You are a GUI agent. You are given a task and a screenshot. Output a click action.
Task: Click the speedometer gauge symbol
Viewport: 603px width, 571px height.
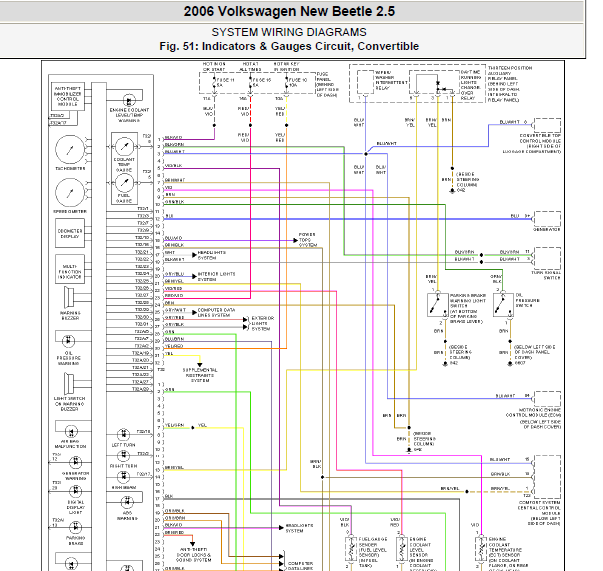tap(70, 193)
